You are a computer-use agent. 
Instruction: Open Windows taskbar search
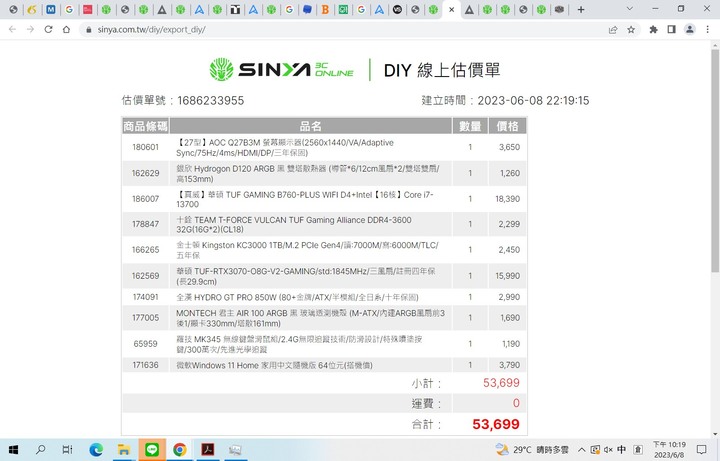click(x=40, y=450)
